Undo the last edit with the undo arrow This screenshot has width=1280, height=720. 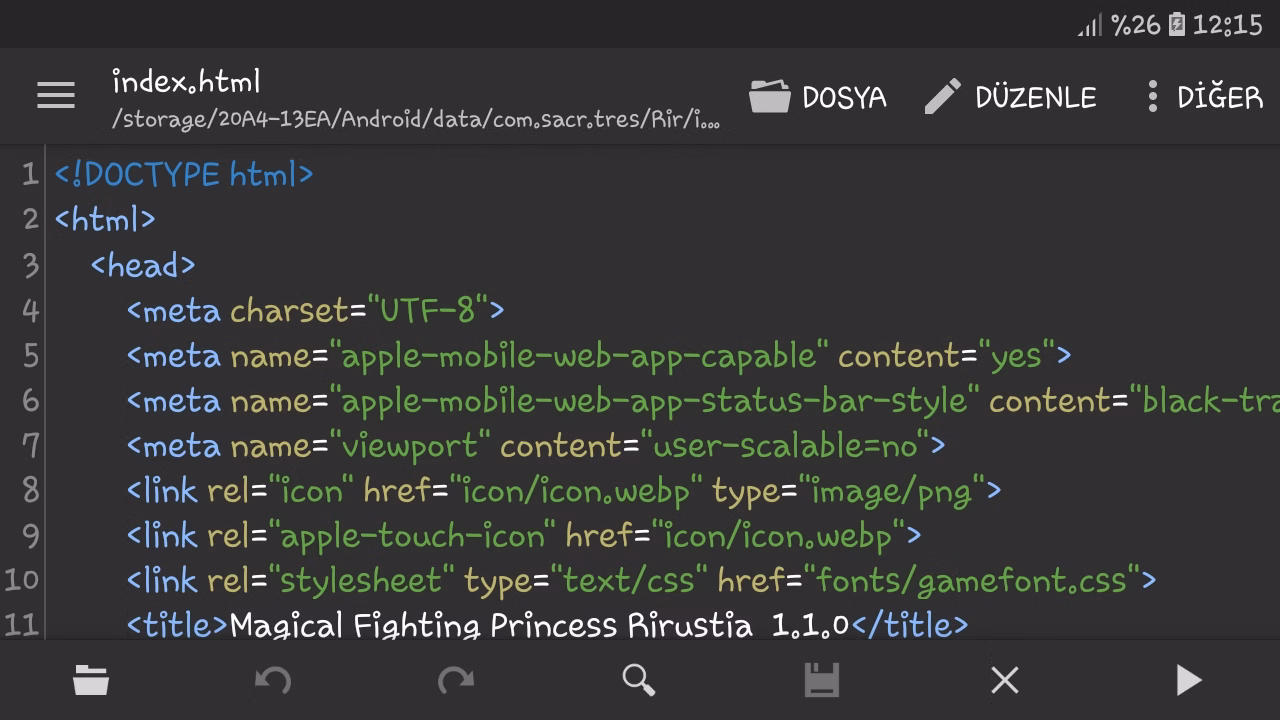272,679
